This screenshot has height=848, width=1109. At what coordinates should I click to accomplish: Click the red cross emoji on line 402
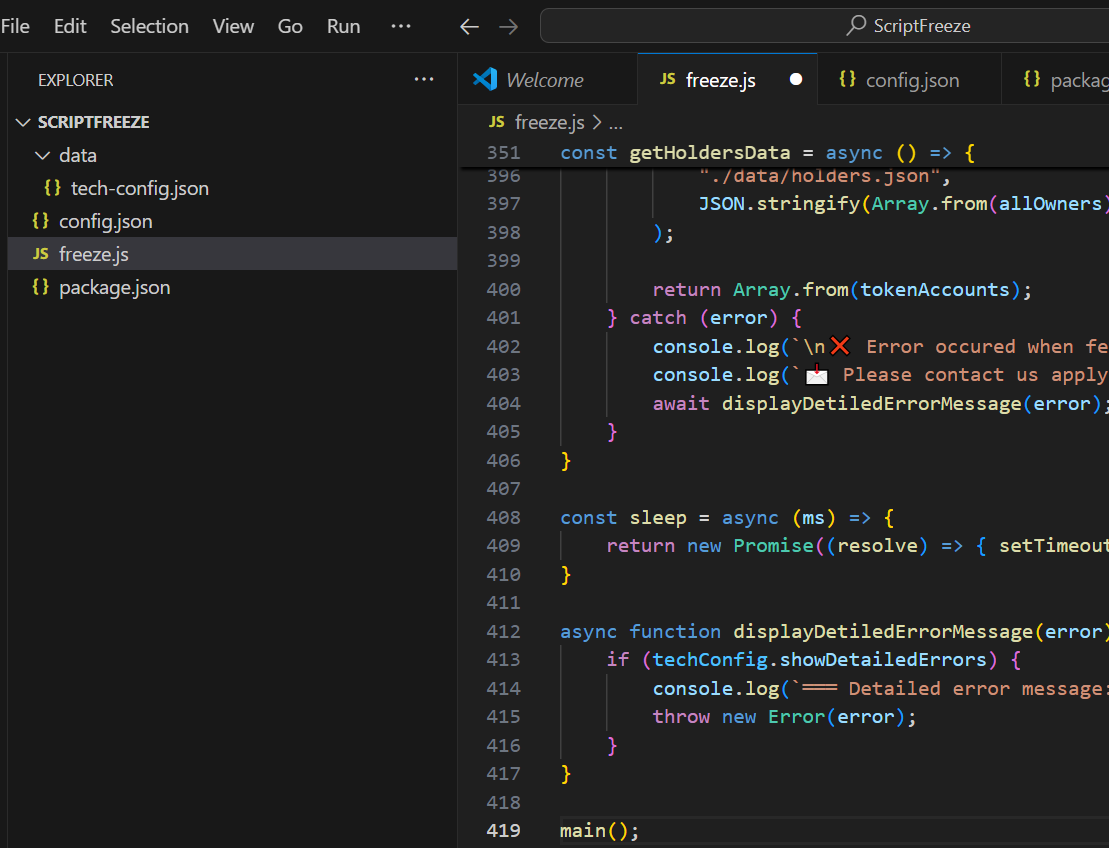click(x=840, y=346)
